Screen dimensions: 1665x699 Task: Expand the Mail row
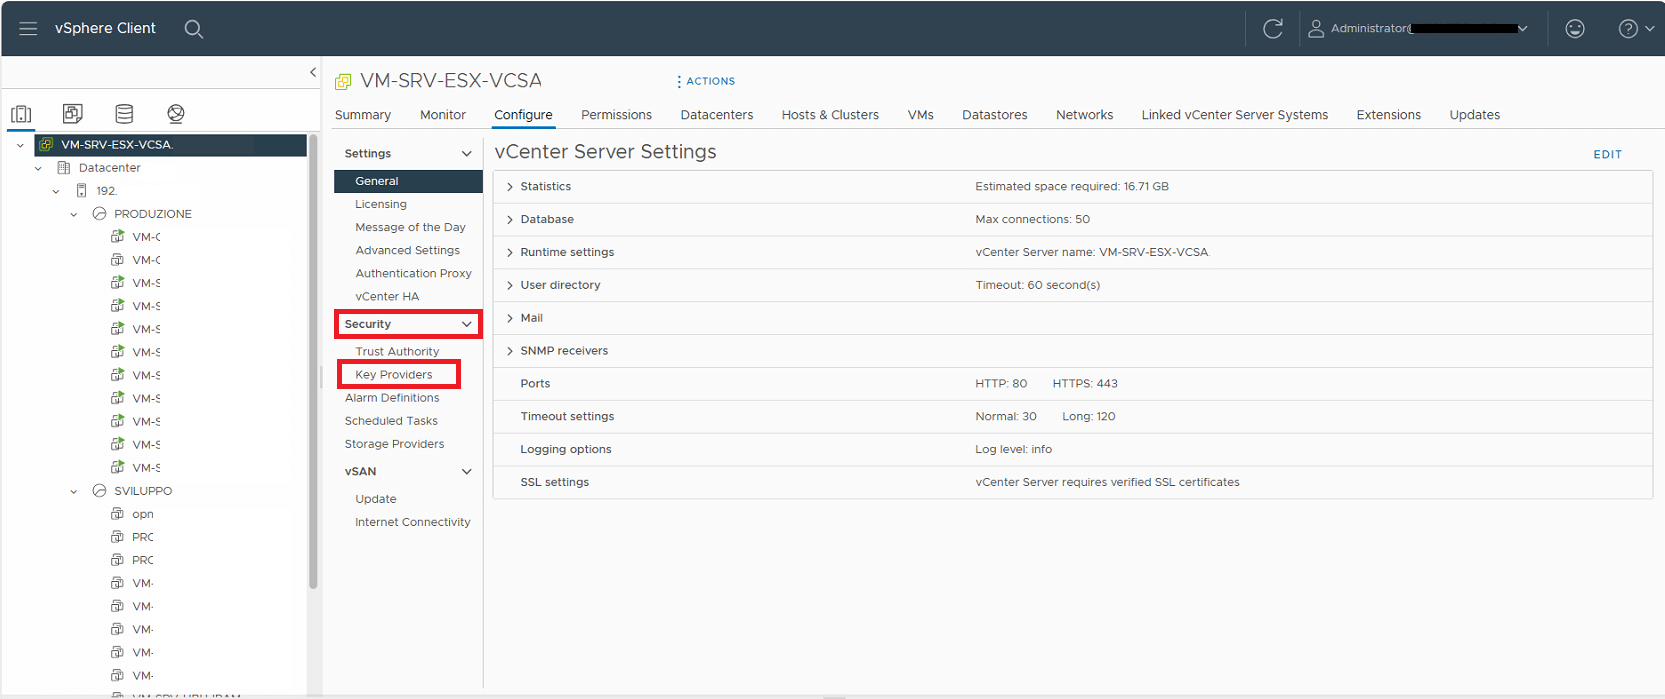pos(510,318)
